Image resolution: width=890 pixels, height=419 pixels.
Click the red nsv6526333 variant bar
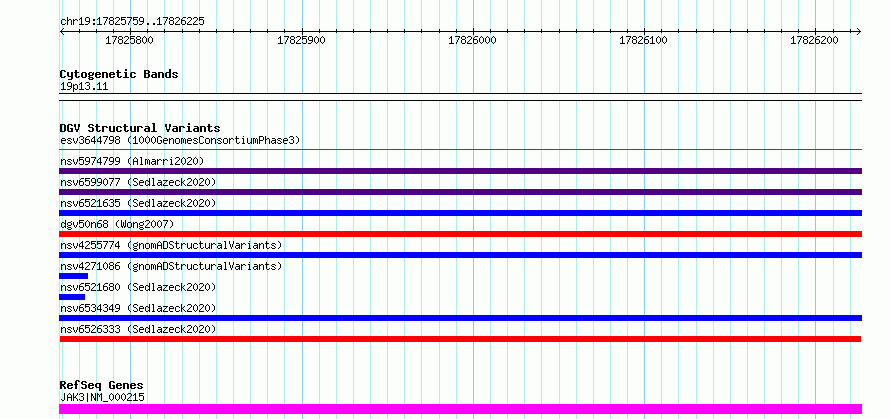460,339
